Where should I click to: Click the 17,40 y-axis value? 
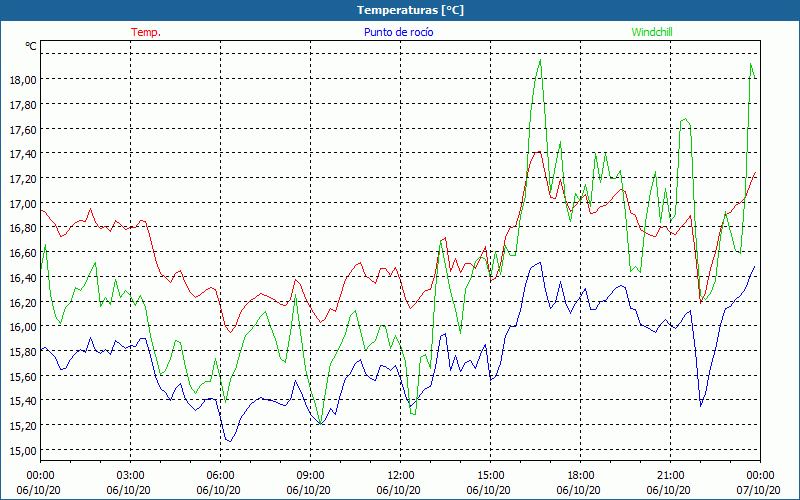[23, 154]
